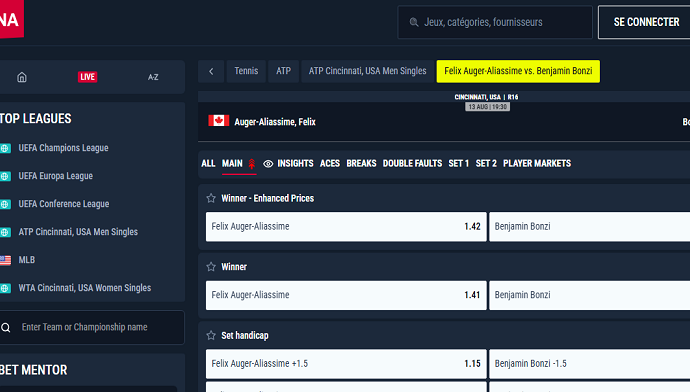Bet Benjamin Bonzi in Winner - Enhanced Prices
Screen dimensions: 690x392
pos(590,227)
